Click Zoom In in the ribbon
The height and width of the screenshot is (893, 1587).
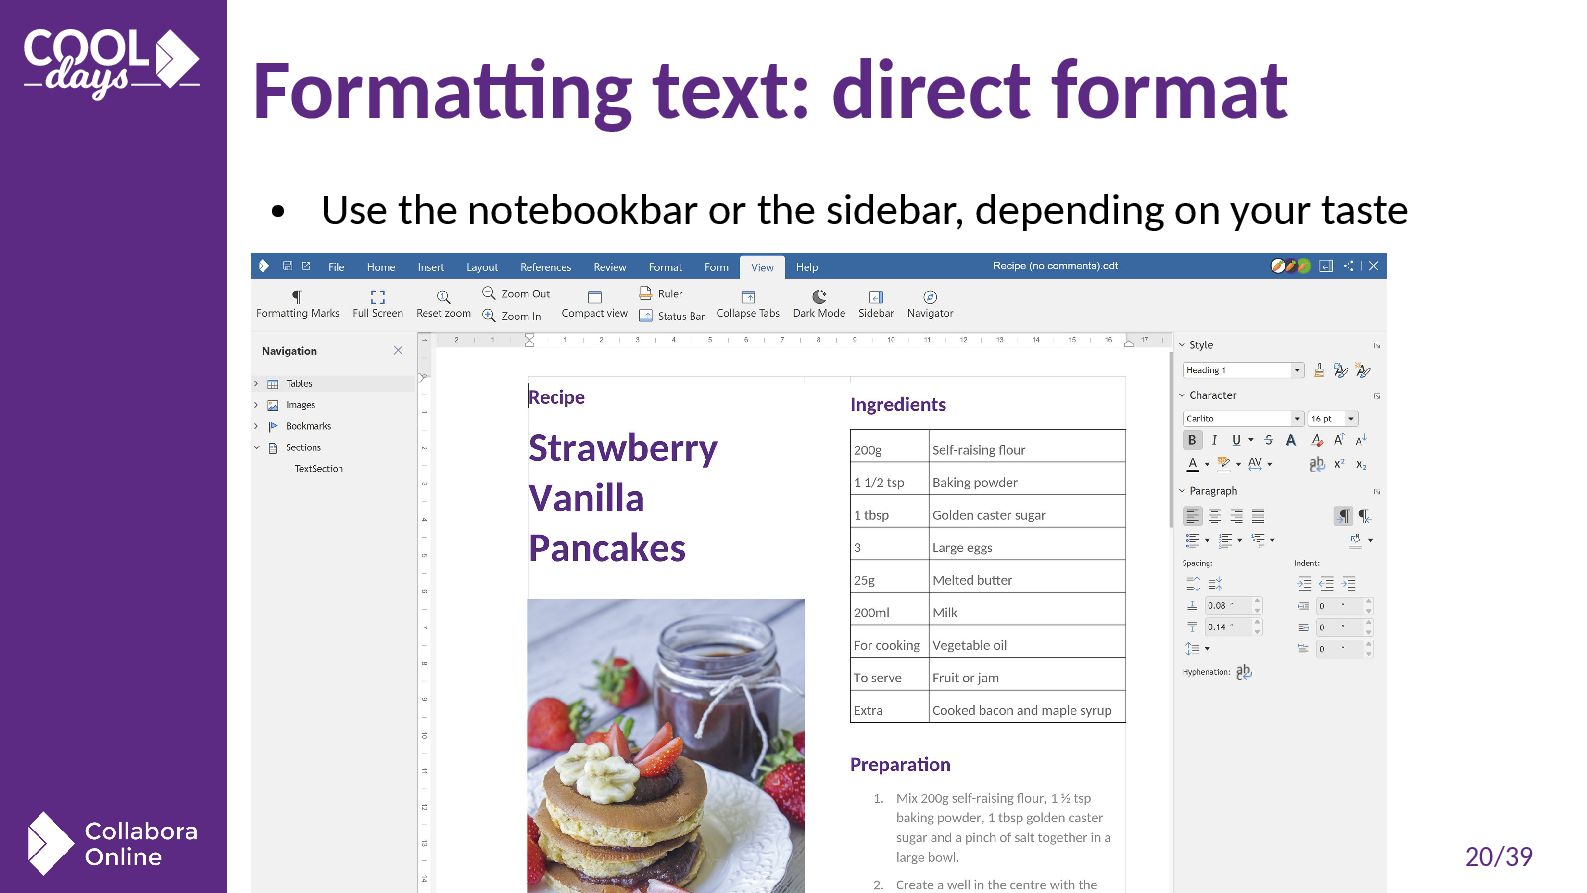coord(512,315)
